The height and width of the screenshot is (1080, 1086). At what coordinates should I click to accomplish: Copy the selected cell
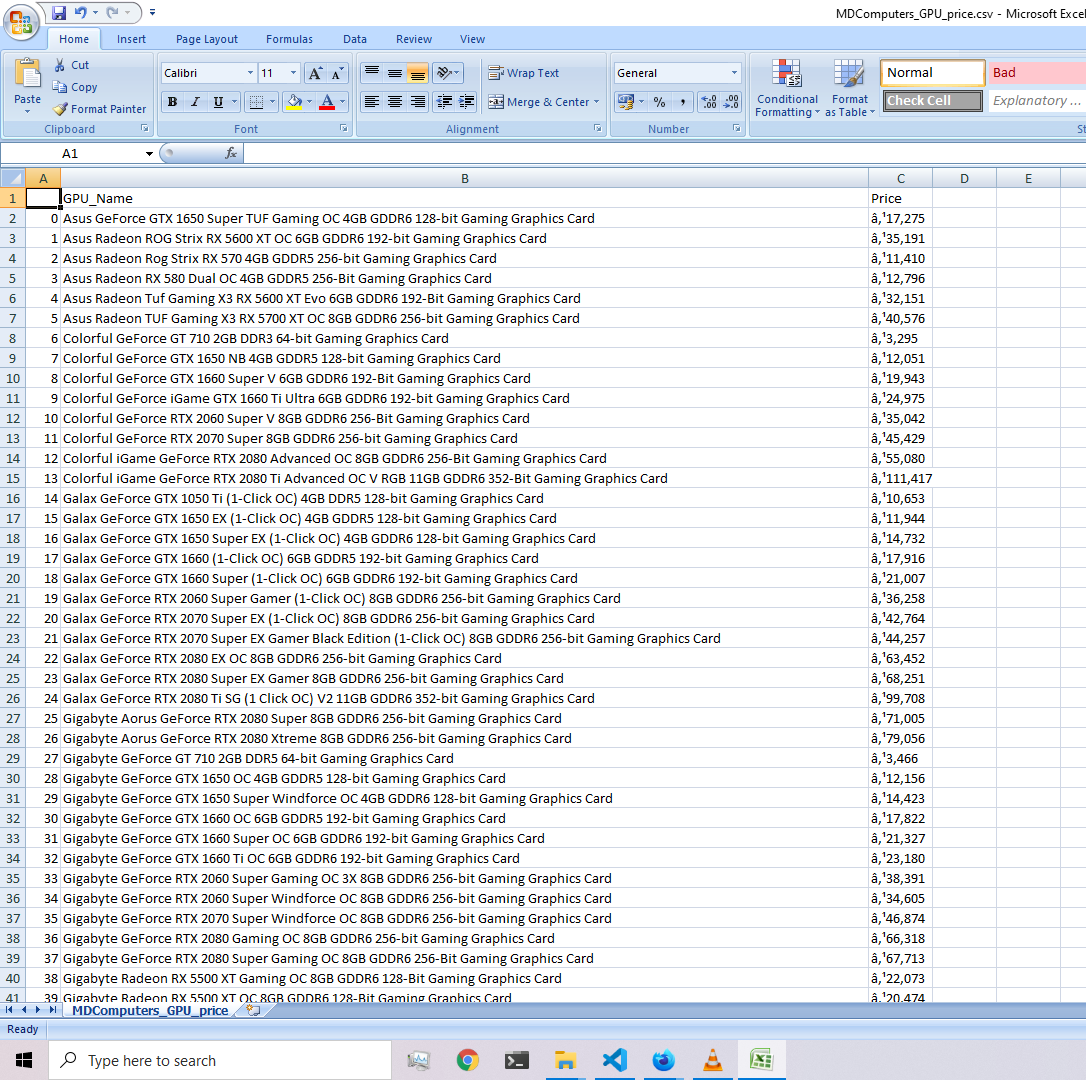[x=75, y=87]
